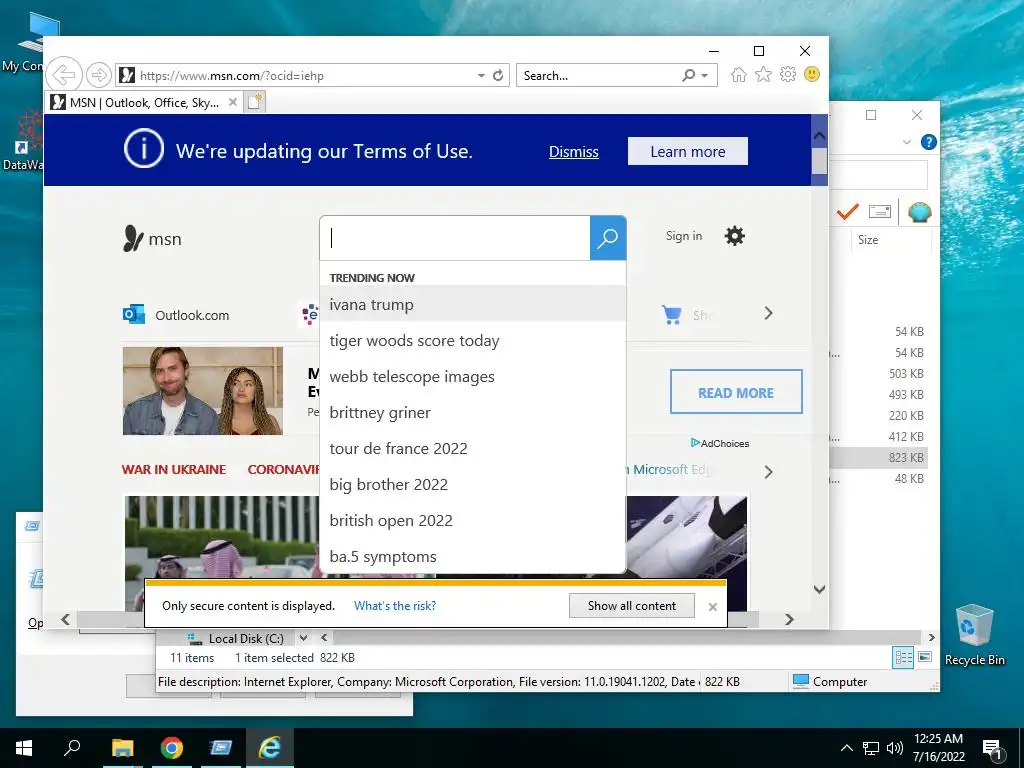Screen dimensions: 1024x768
Task: Click shell icon in background window
Action: [919, 212]
